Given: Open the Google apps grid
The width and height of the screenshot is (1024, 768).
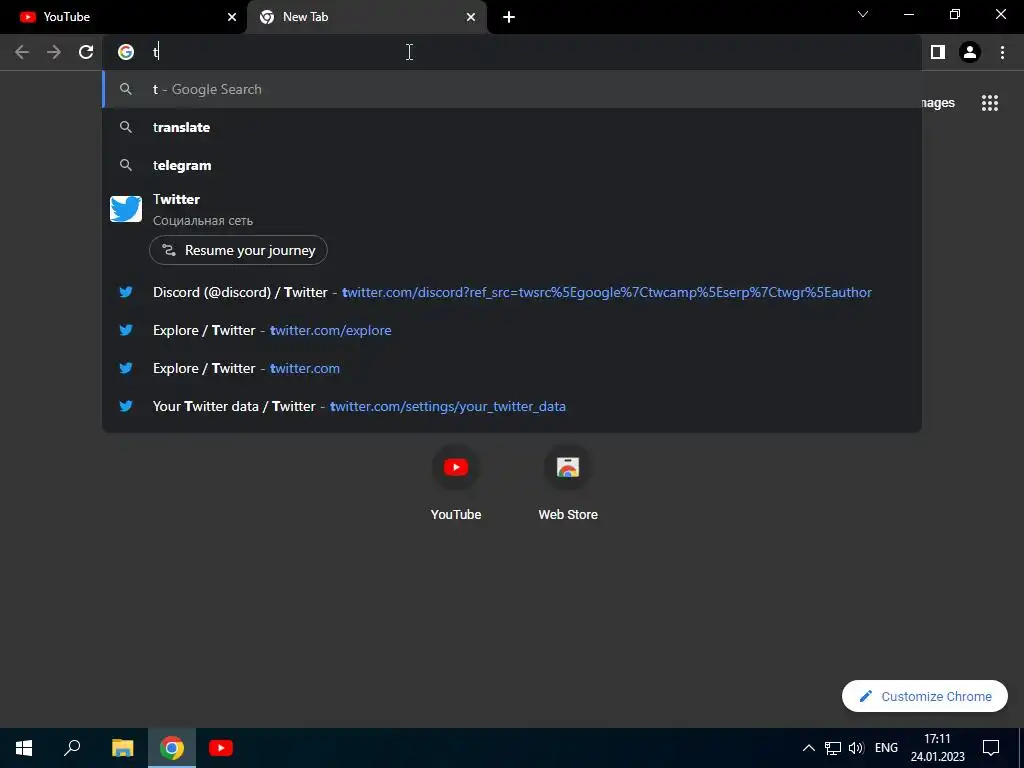Looking at the screenshot, I should [990, 103].
